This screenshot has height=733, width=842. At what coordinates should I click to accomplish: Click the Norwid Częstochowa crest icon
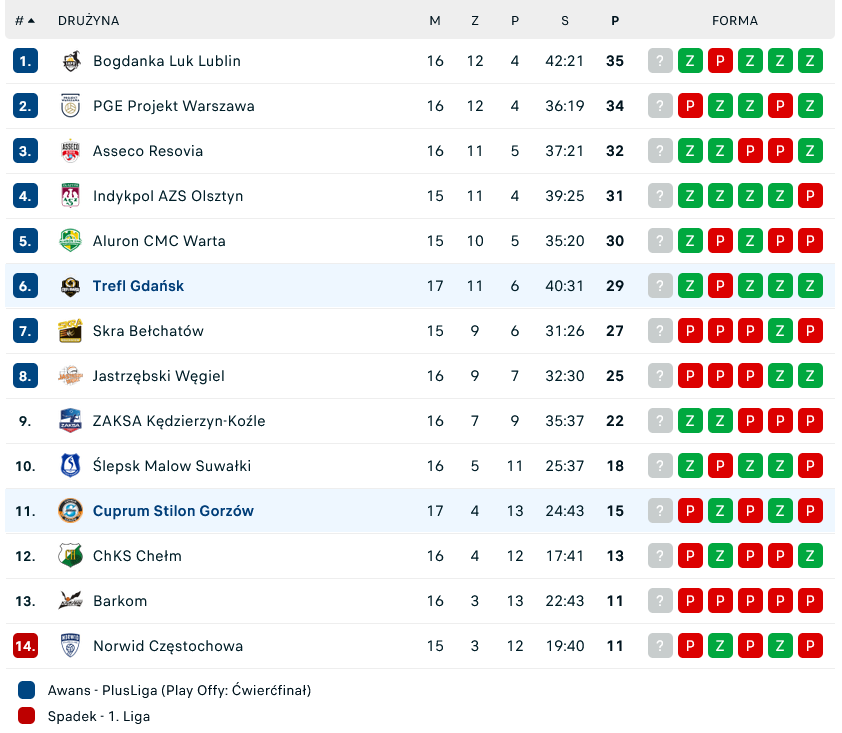(x=70, y=646)
